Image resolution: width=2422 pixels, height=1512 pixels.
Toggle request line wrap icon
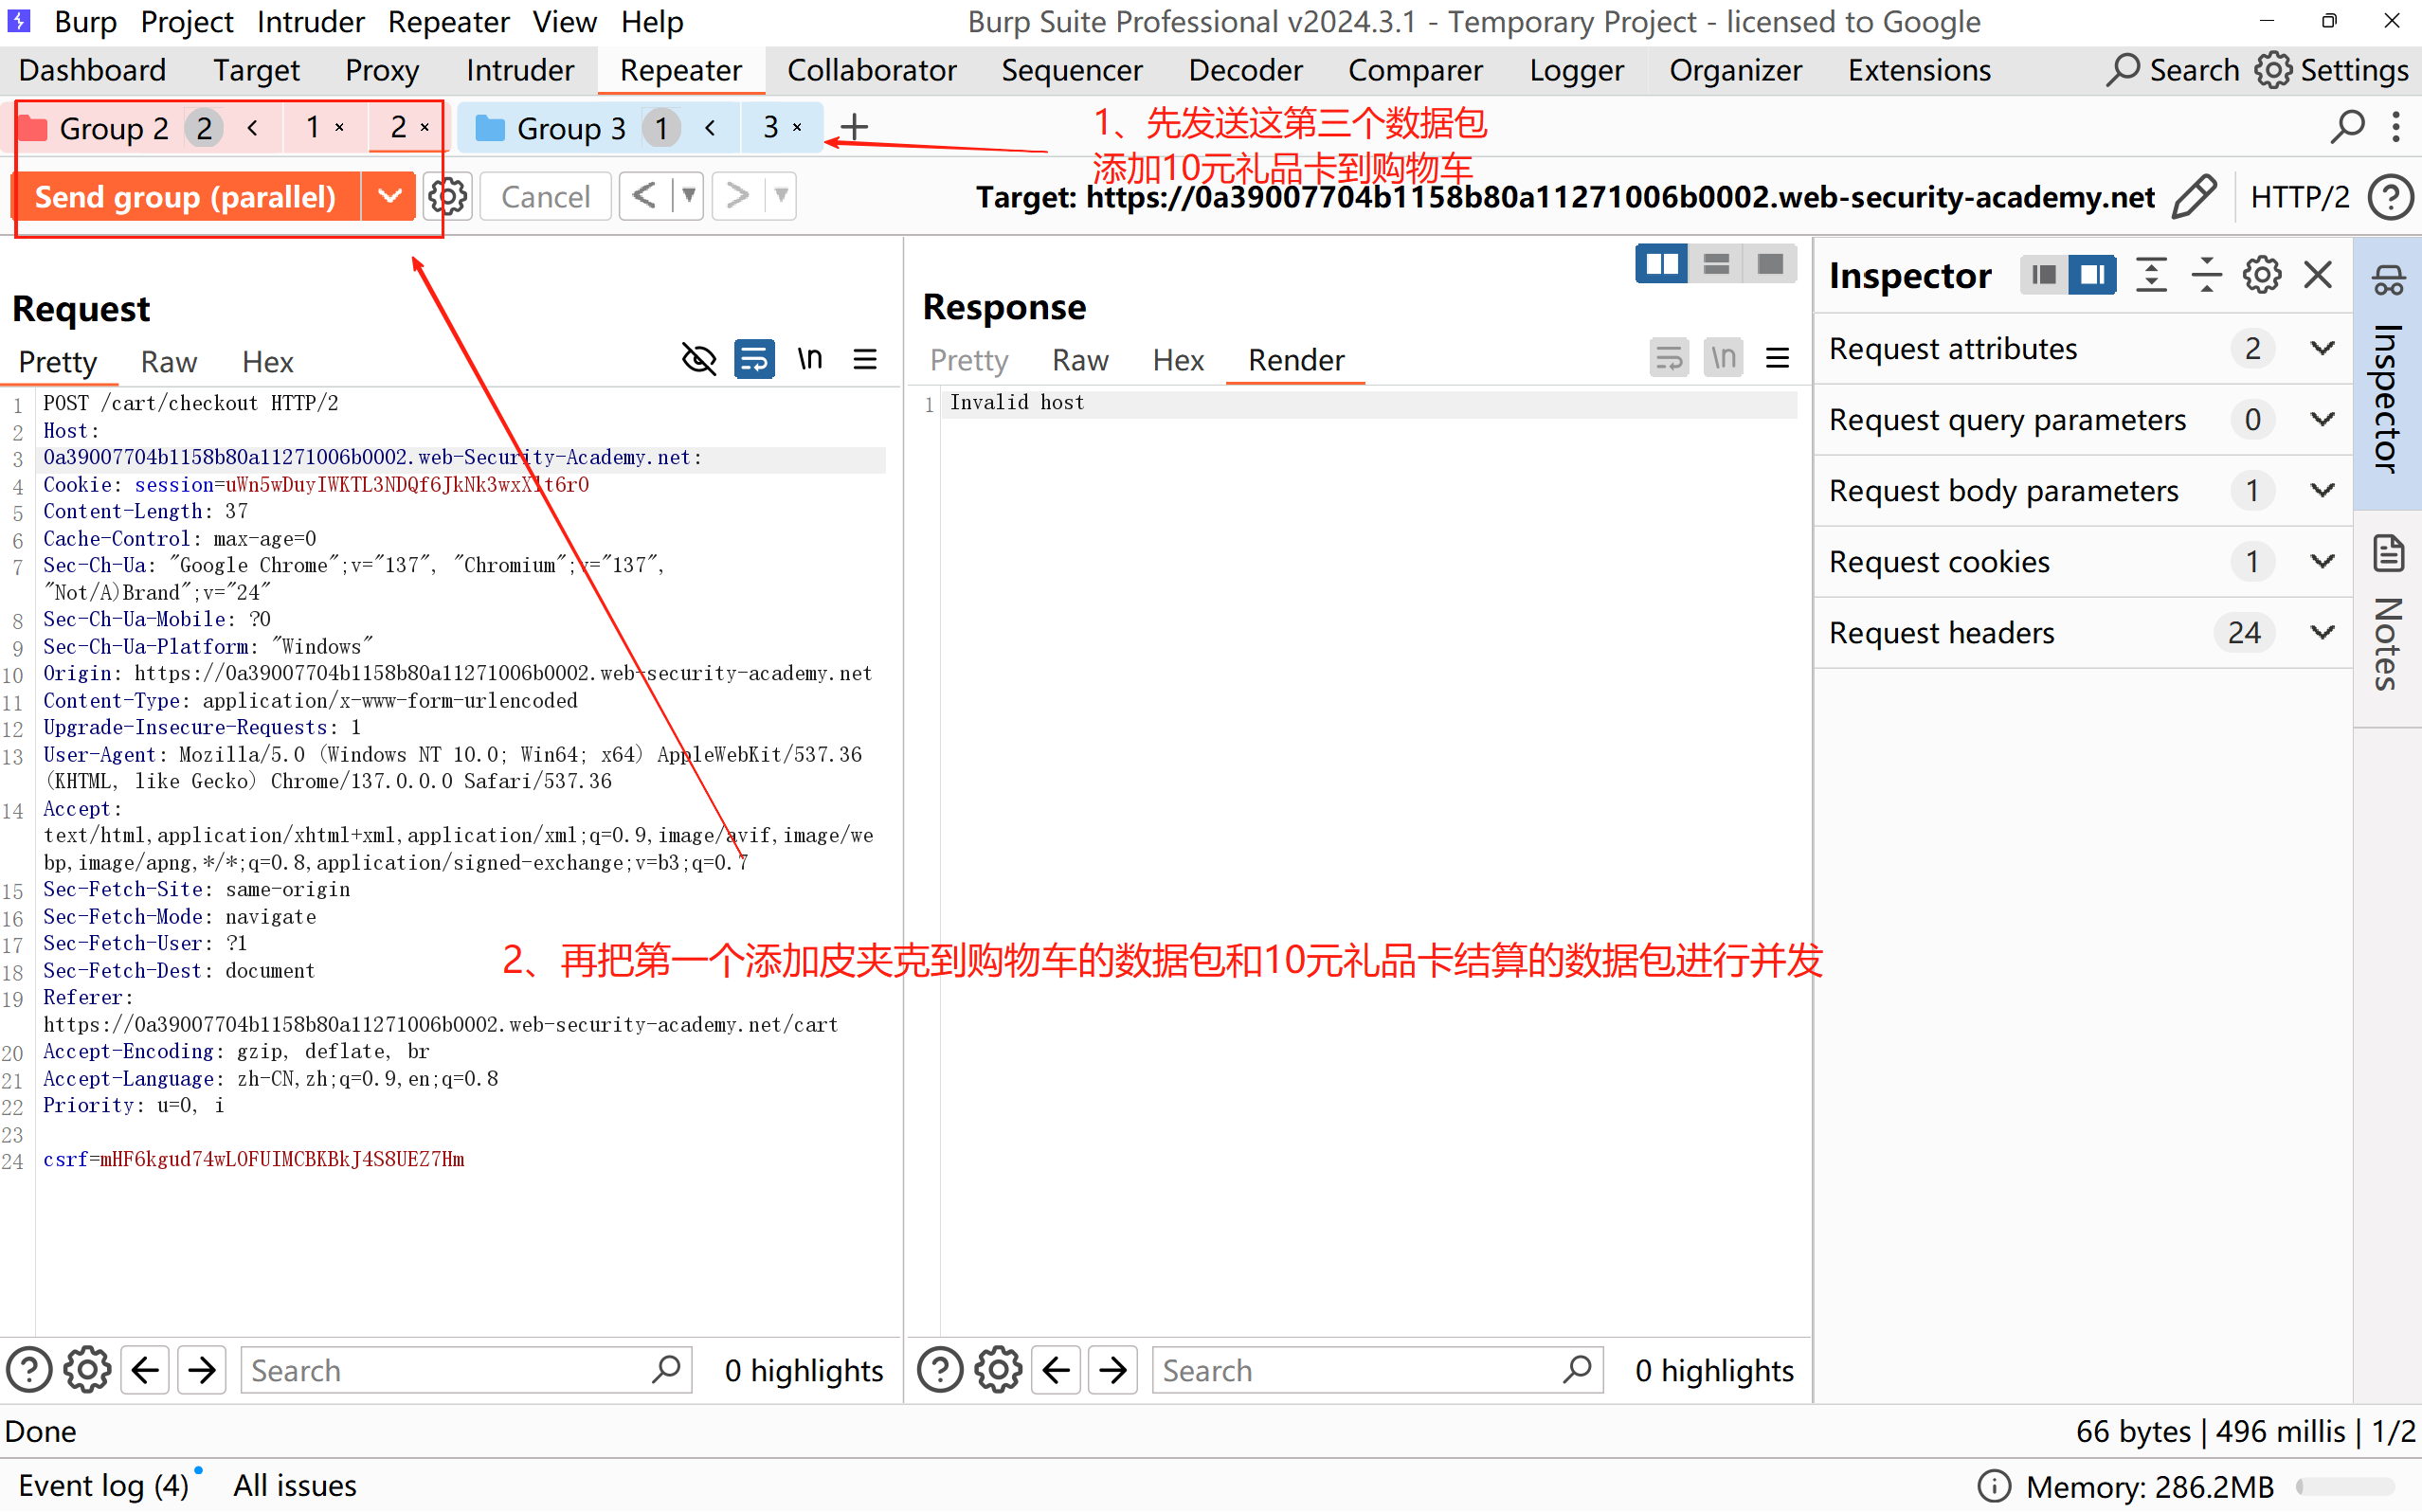pos(754,359)
